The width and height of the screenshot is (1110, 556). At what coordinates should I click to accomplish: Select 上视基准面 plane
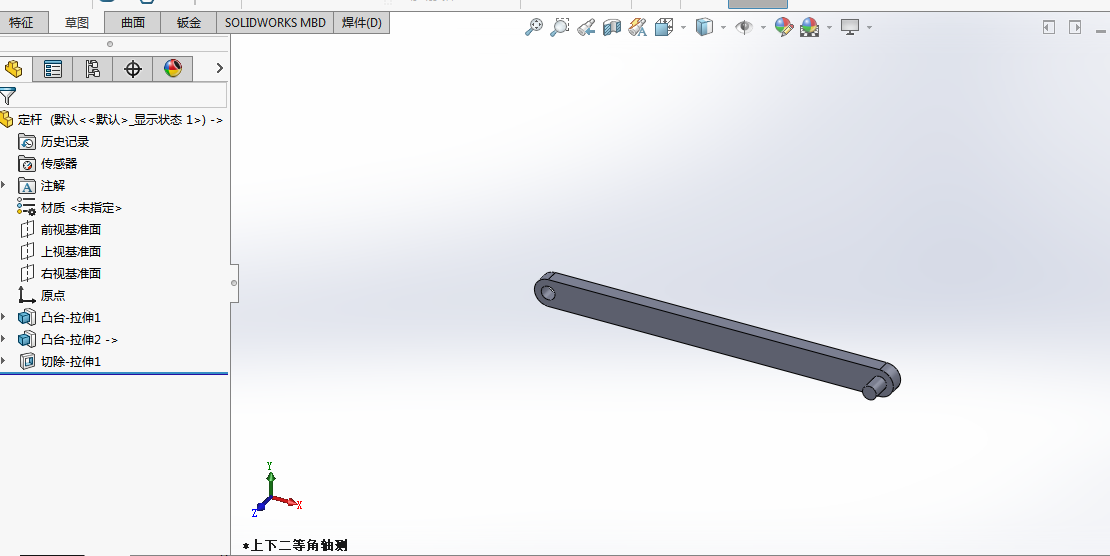71,251
